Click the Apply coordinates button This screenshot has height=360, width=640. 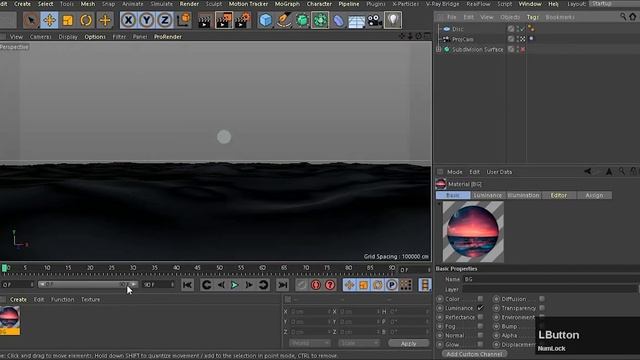pos(409,344)
